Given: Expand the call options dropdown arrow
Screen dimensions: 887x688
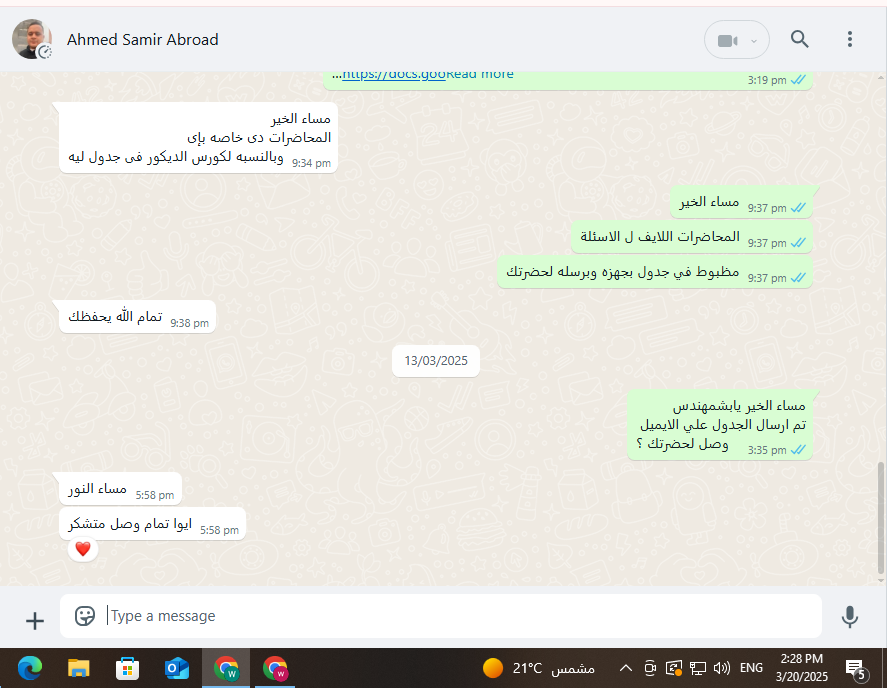Looking at the screenshot, I should point(753,41).
